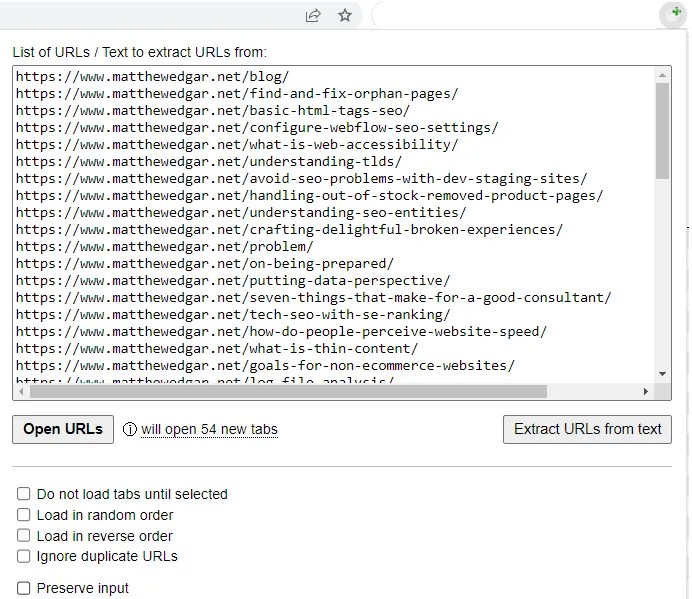Click the understanding-seo-entities URL line
This screenshot has height=599, width=692.
241,213
